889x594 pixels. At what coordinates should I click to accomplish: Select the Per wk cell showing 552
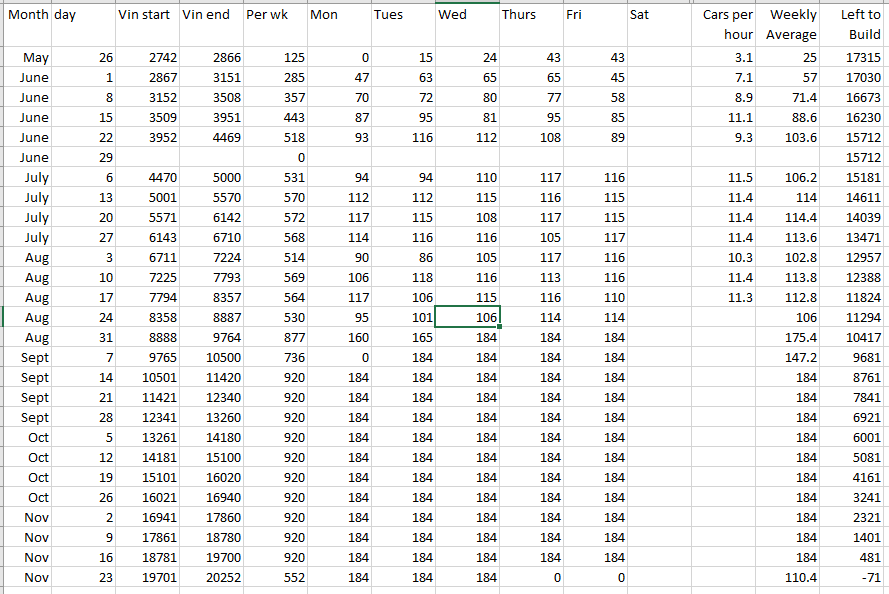274,578
